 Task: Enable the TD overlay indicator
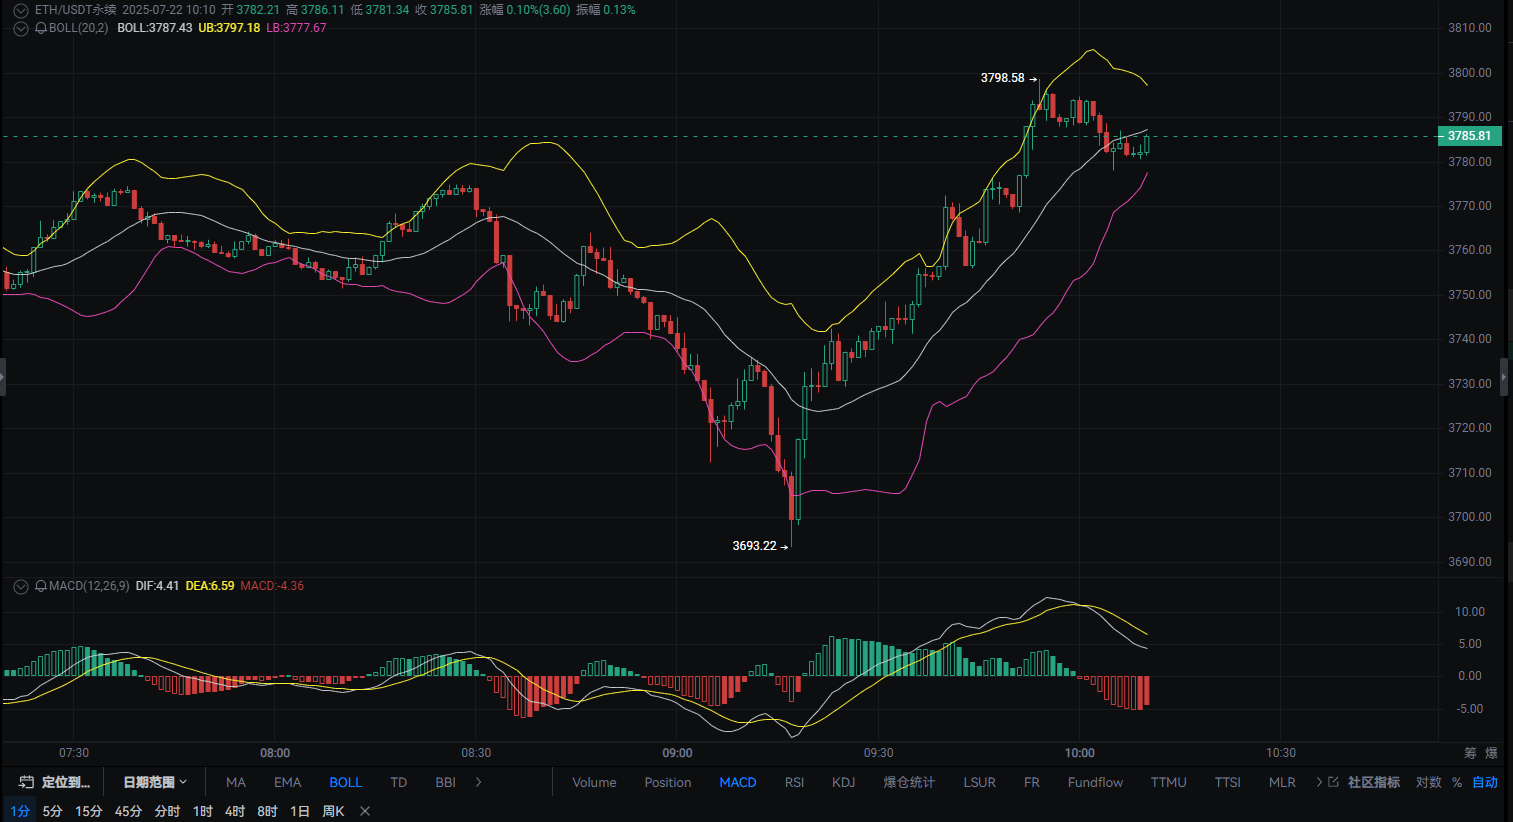pyautogui.click(x=399, y=782)
